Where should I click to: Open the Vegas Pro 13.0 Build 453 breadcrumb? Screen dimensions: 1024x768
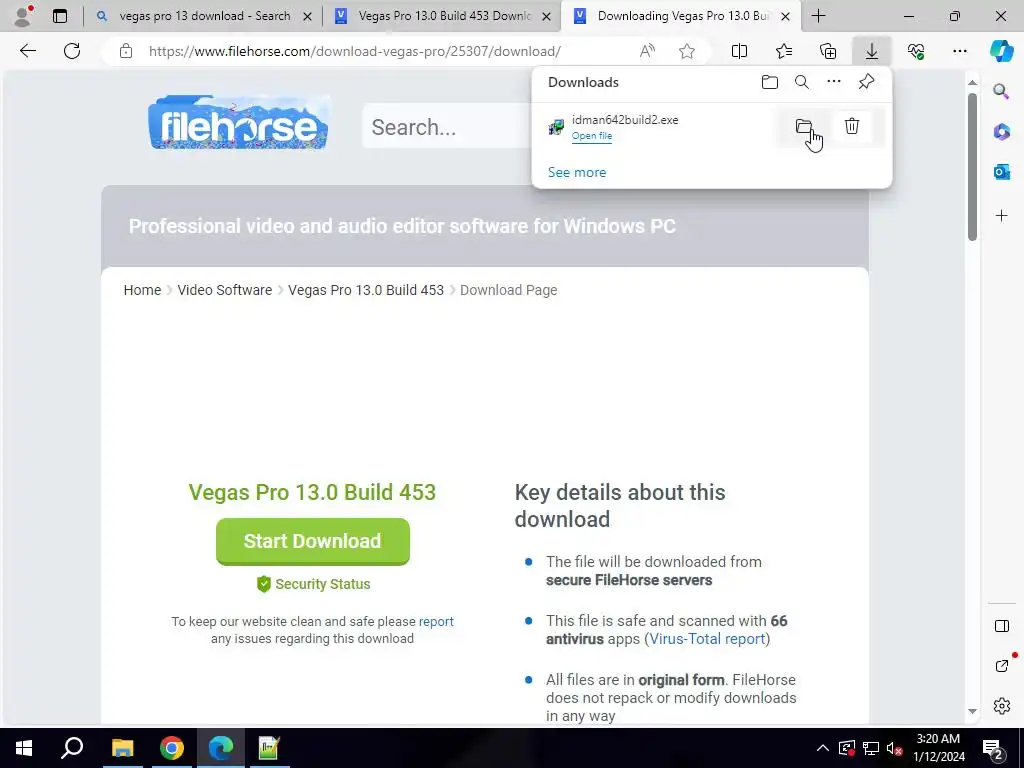coord(366,290)
